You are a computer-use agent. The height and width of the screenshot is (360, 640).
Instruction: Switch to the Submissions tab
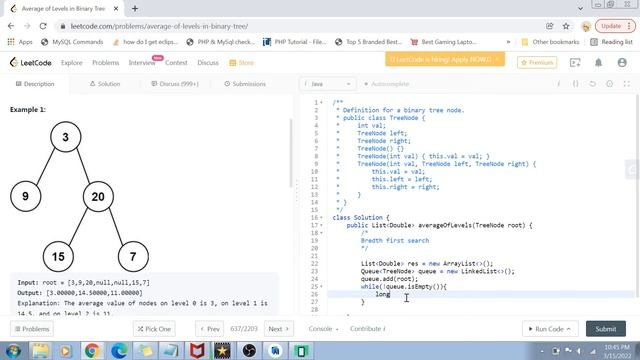pos(245,84)
